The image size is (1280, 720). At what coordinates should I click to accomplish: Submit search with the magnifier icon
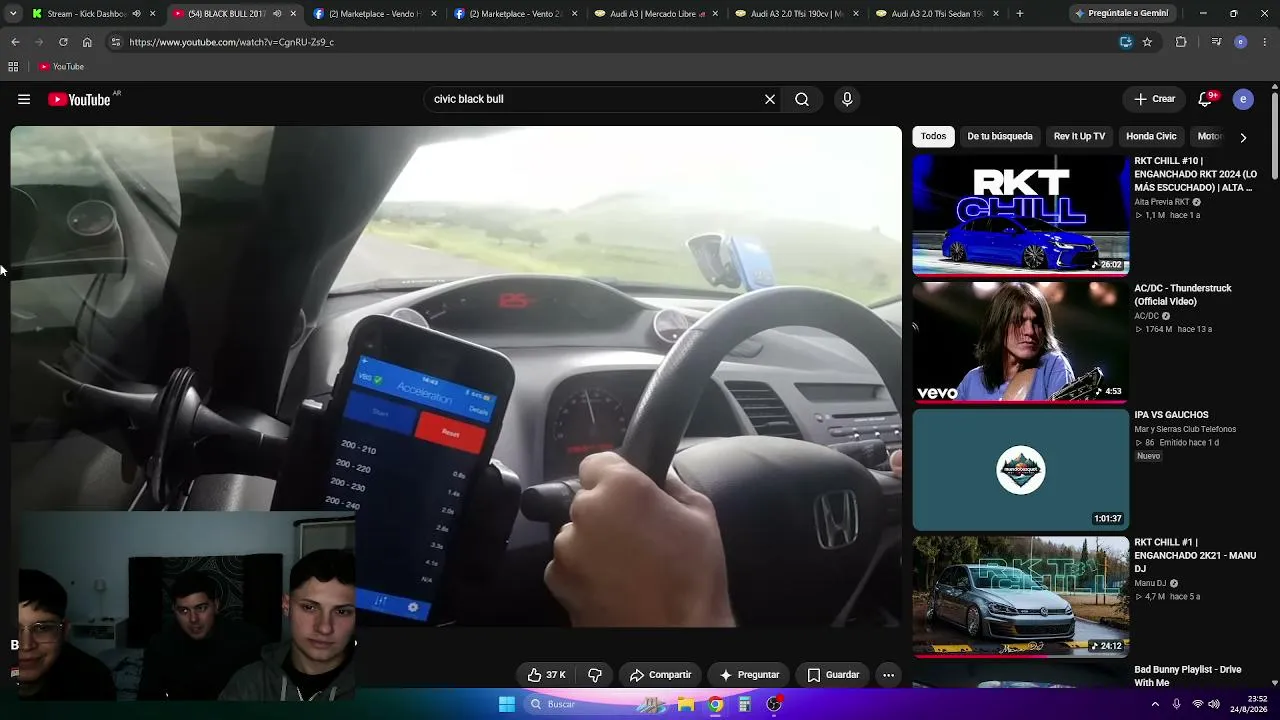pos(802,99)
